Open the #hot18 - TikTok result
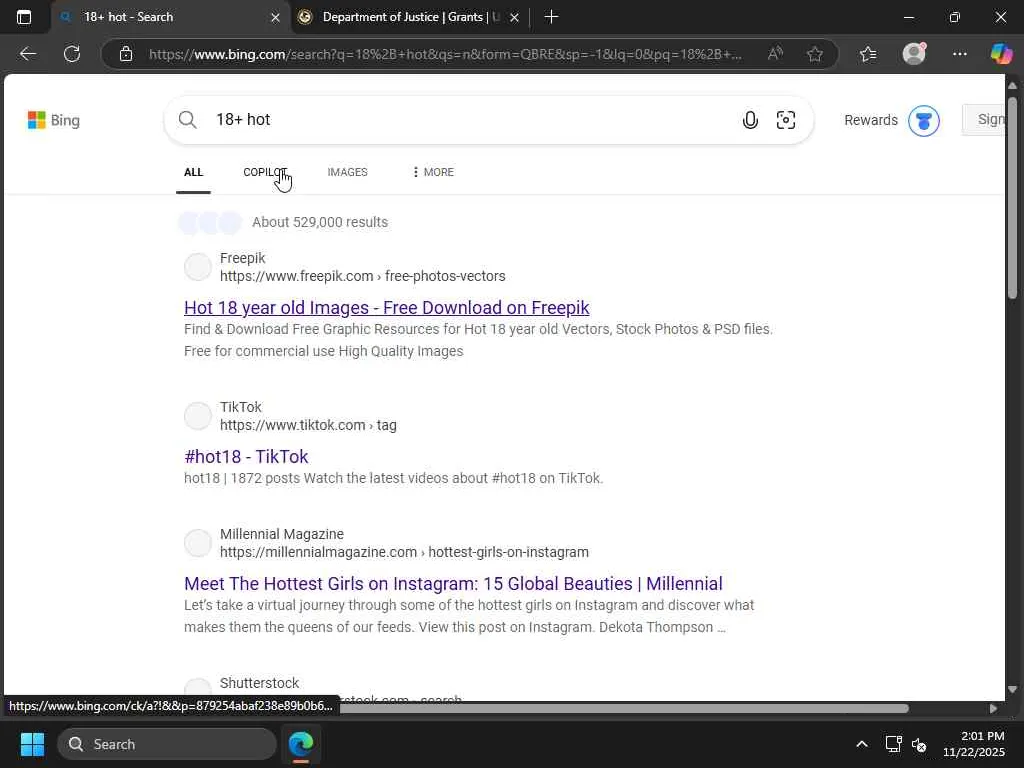The width and height of the screenshot is (1024, 768). (246, 456)
